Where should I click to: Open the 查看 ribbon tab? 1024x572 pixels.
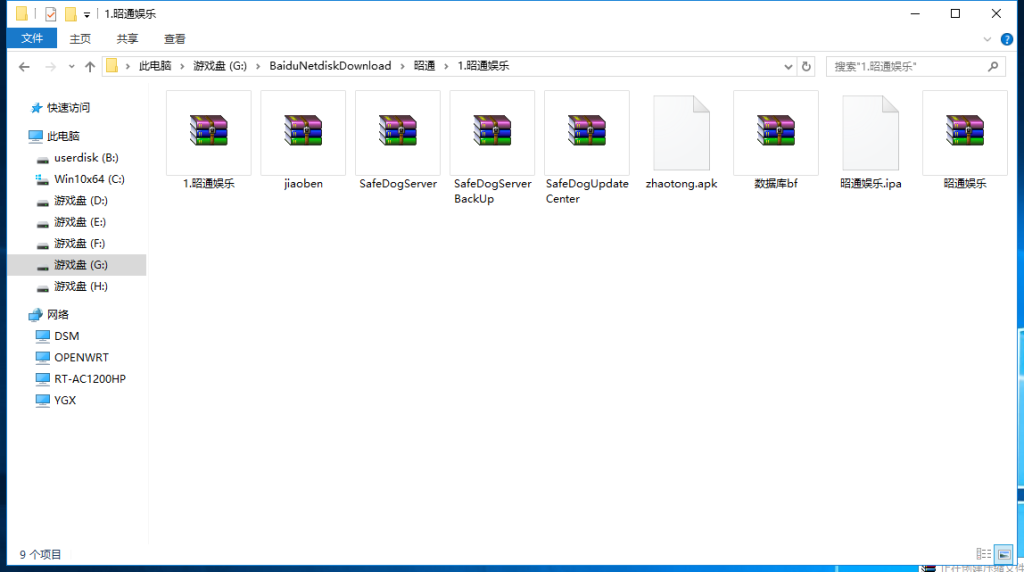[174, 39]
